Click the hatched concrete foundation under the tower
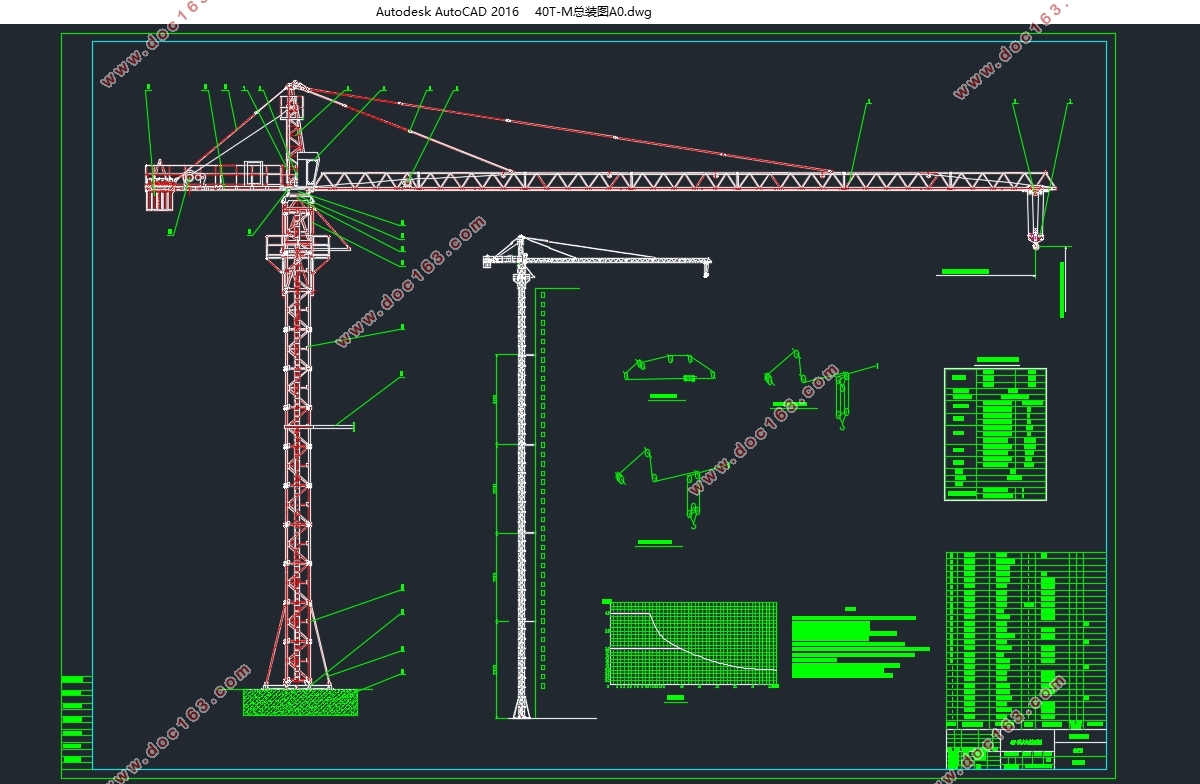The width and height of the screenshot is (1200, 784). (300, 702)
